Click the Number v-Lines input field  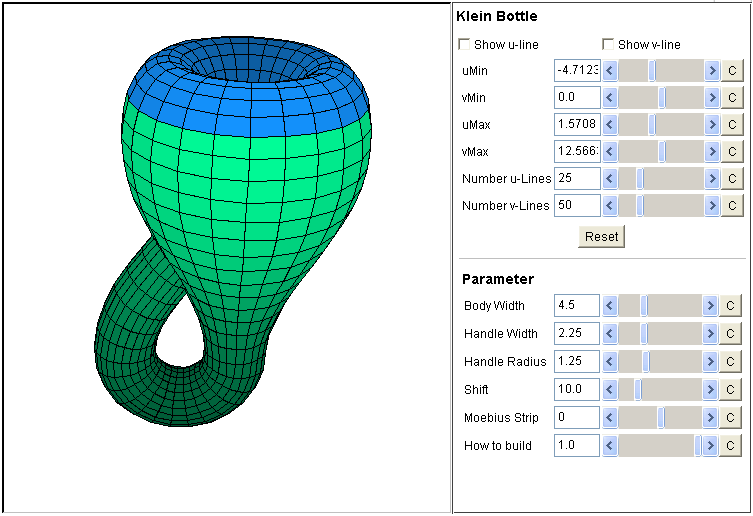(x=577, y=205)
